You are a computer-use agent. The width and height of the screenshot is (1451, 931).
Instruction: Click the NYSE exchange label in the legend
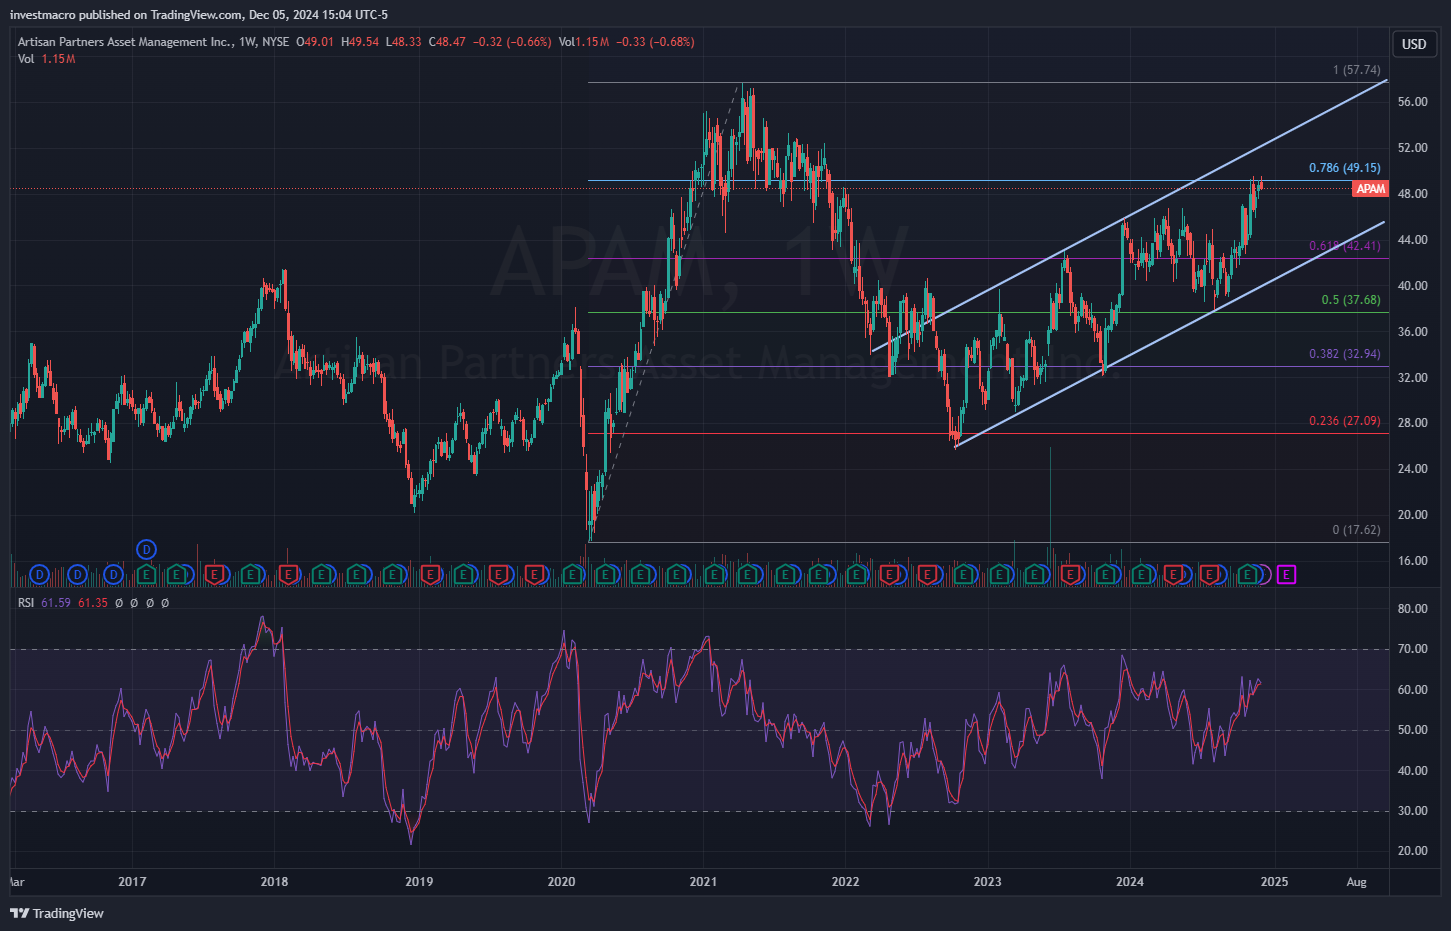276,42
